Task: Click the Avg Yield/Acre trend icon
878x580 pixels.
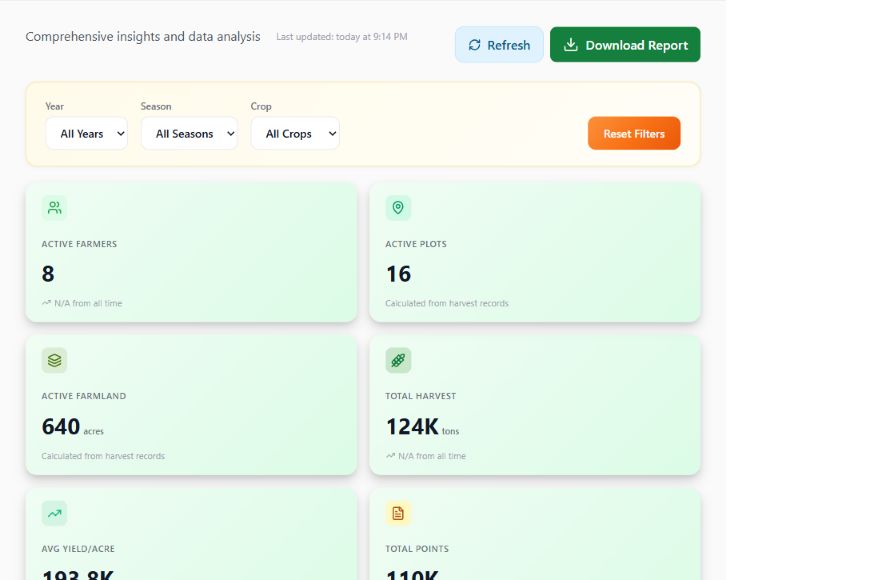Action: pyautogui.click(x=54, y=513)
